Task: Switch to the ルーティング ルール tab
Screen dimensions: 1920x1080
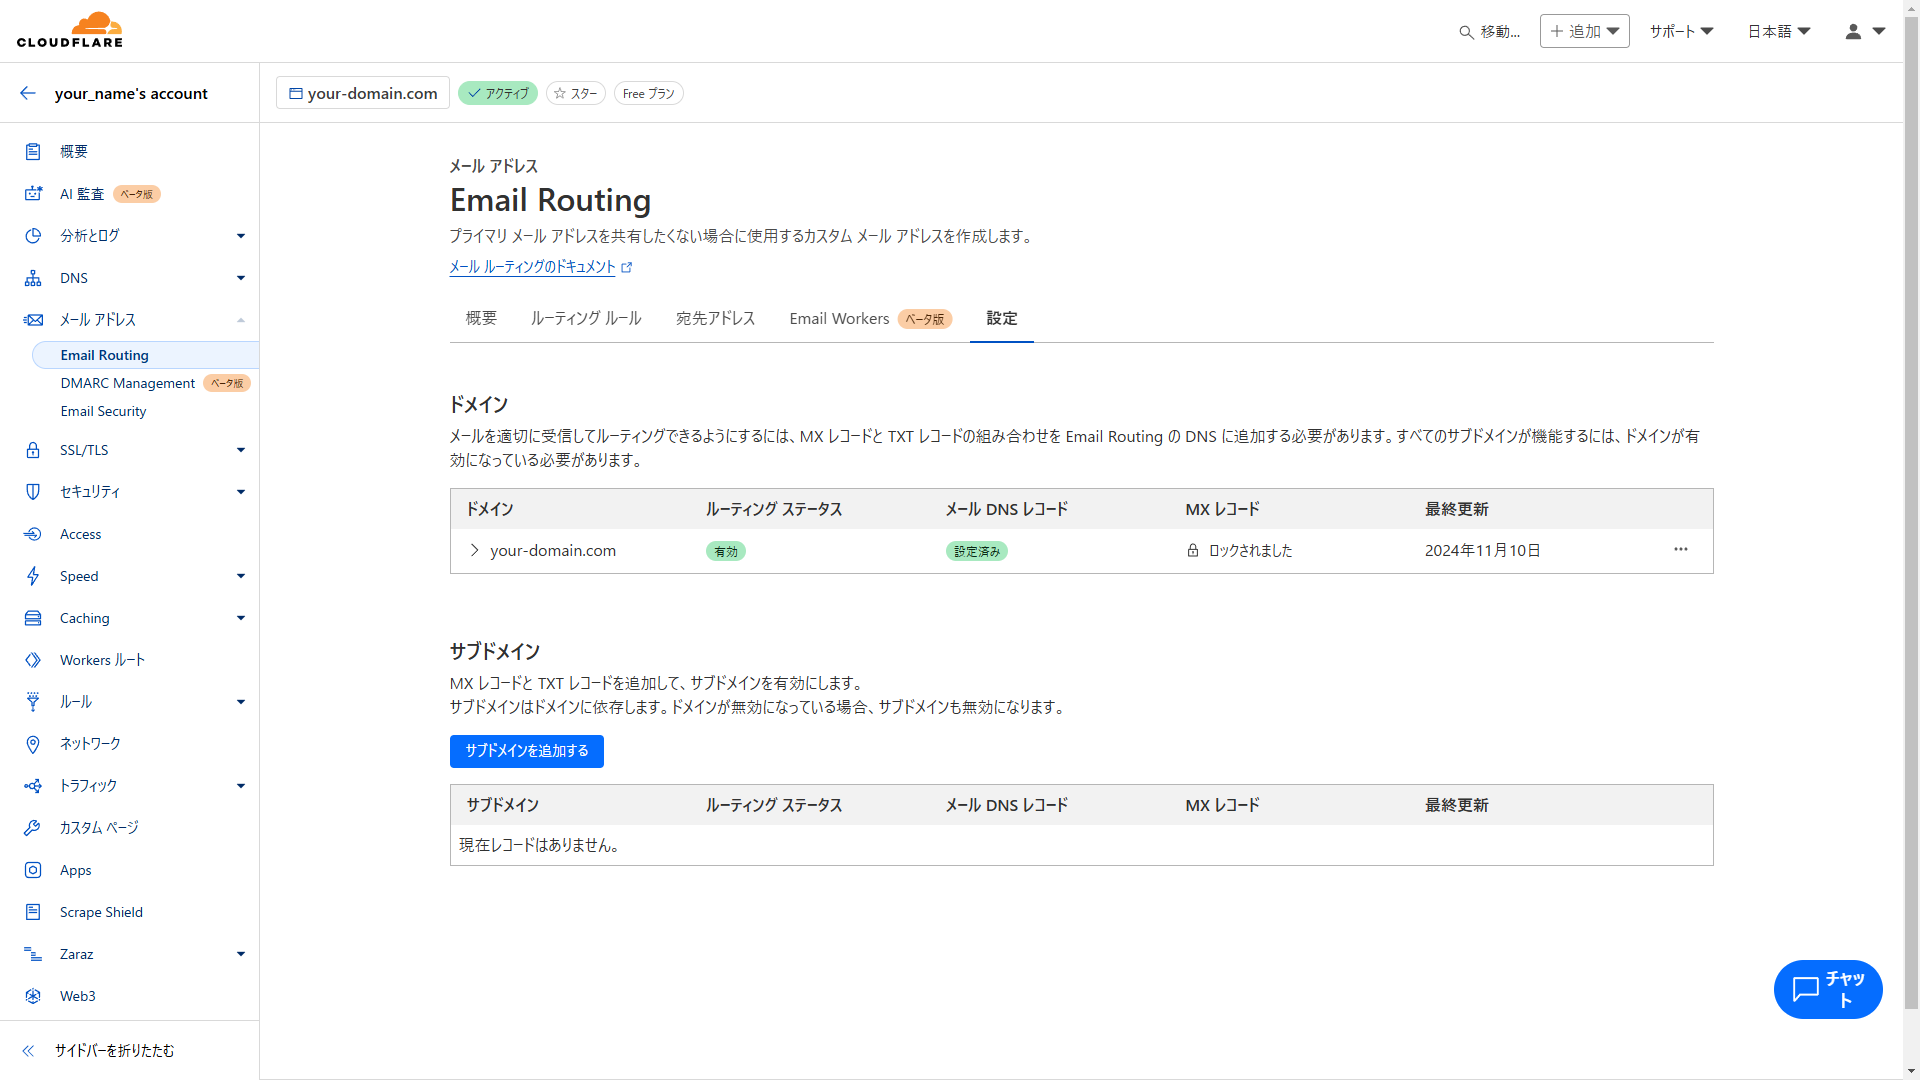Action: [586, 318]
